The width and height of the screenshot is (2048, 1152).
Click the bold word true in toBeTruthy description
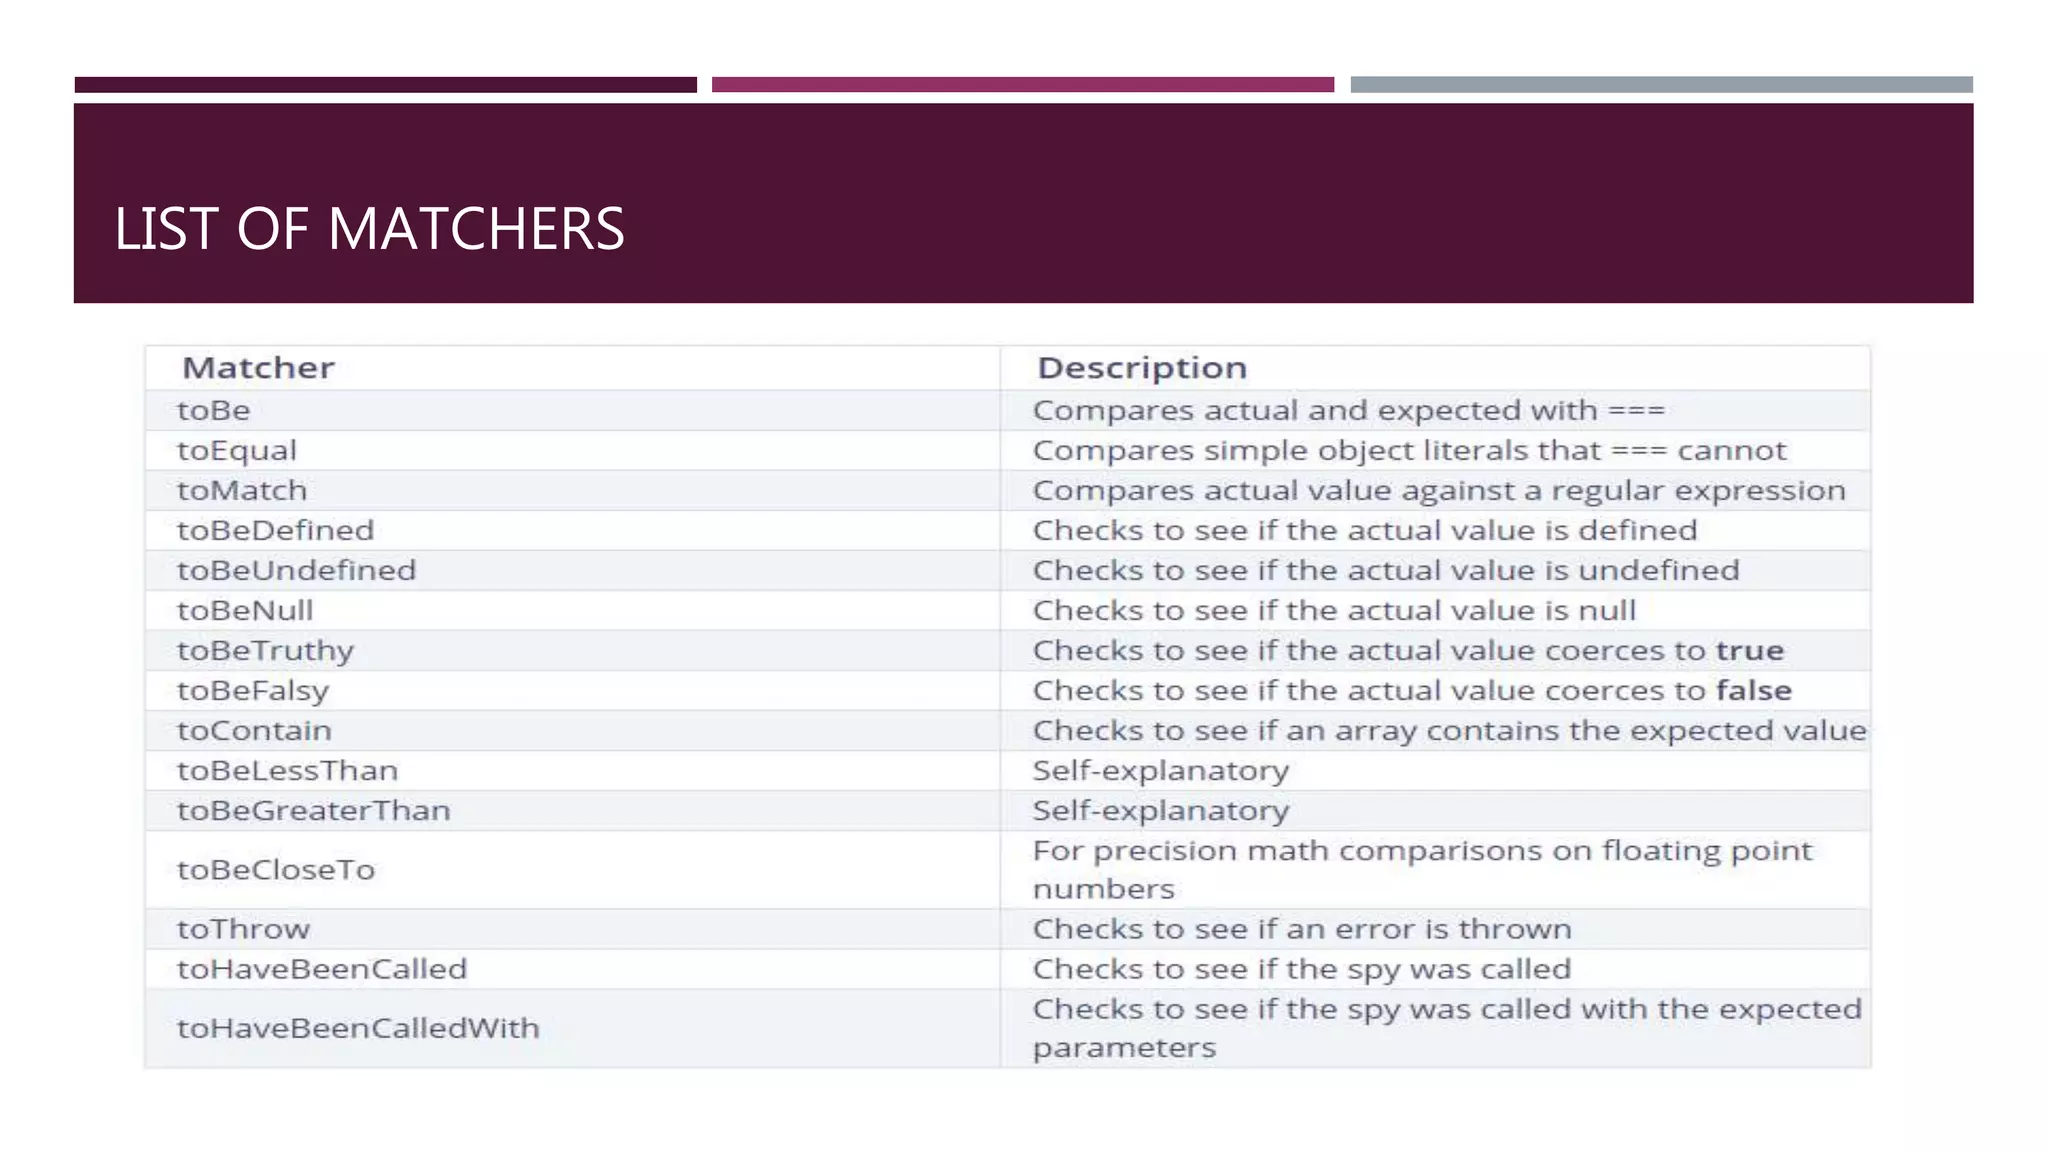pos(1750,651)
